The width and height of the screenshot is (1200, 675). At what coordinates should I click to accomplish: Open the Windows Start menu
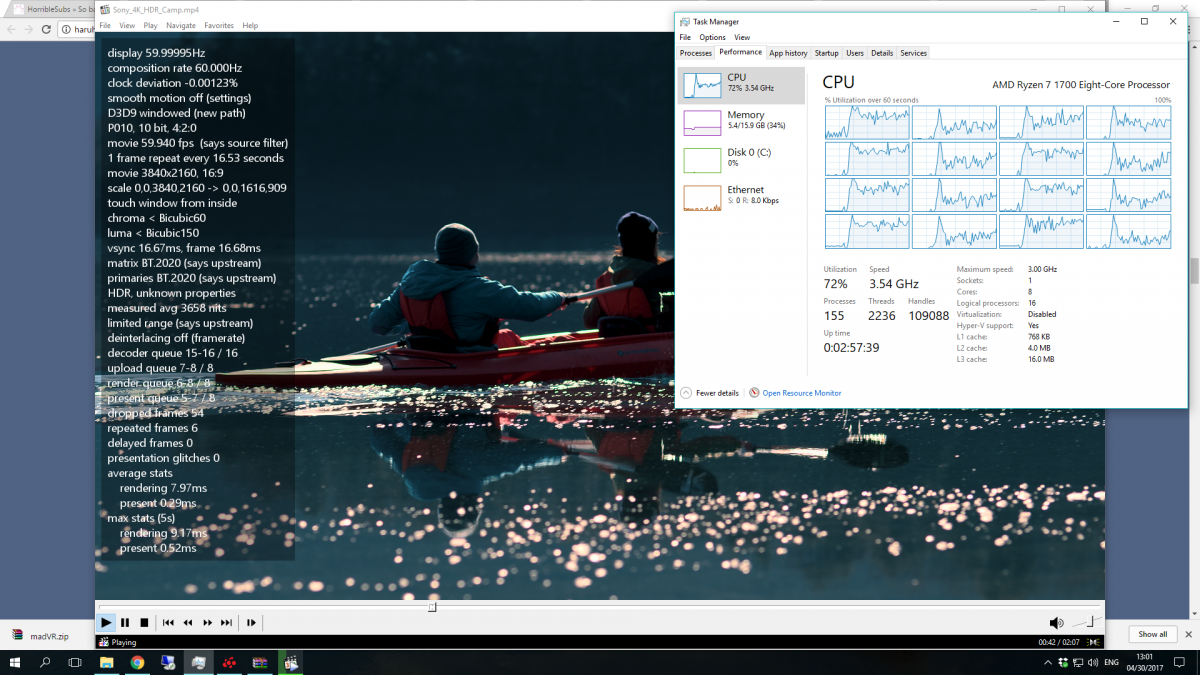click(x=15, y=662)
